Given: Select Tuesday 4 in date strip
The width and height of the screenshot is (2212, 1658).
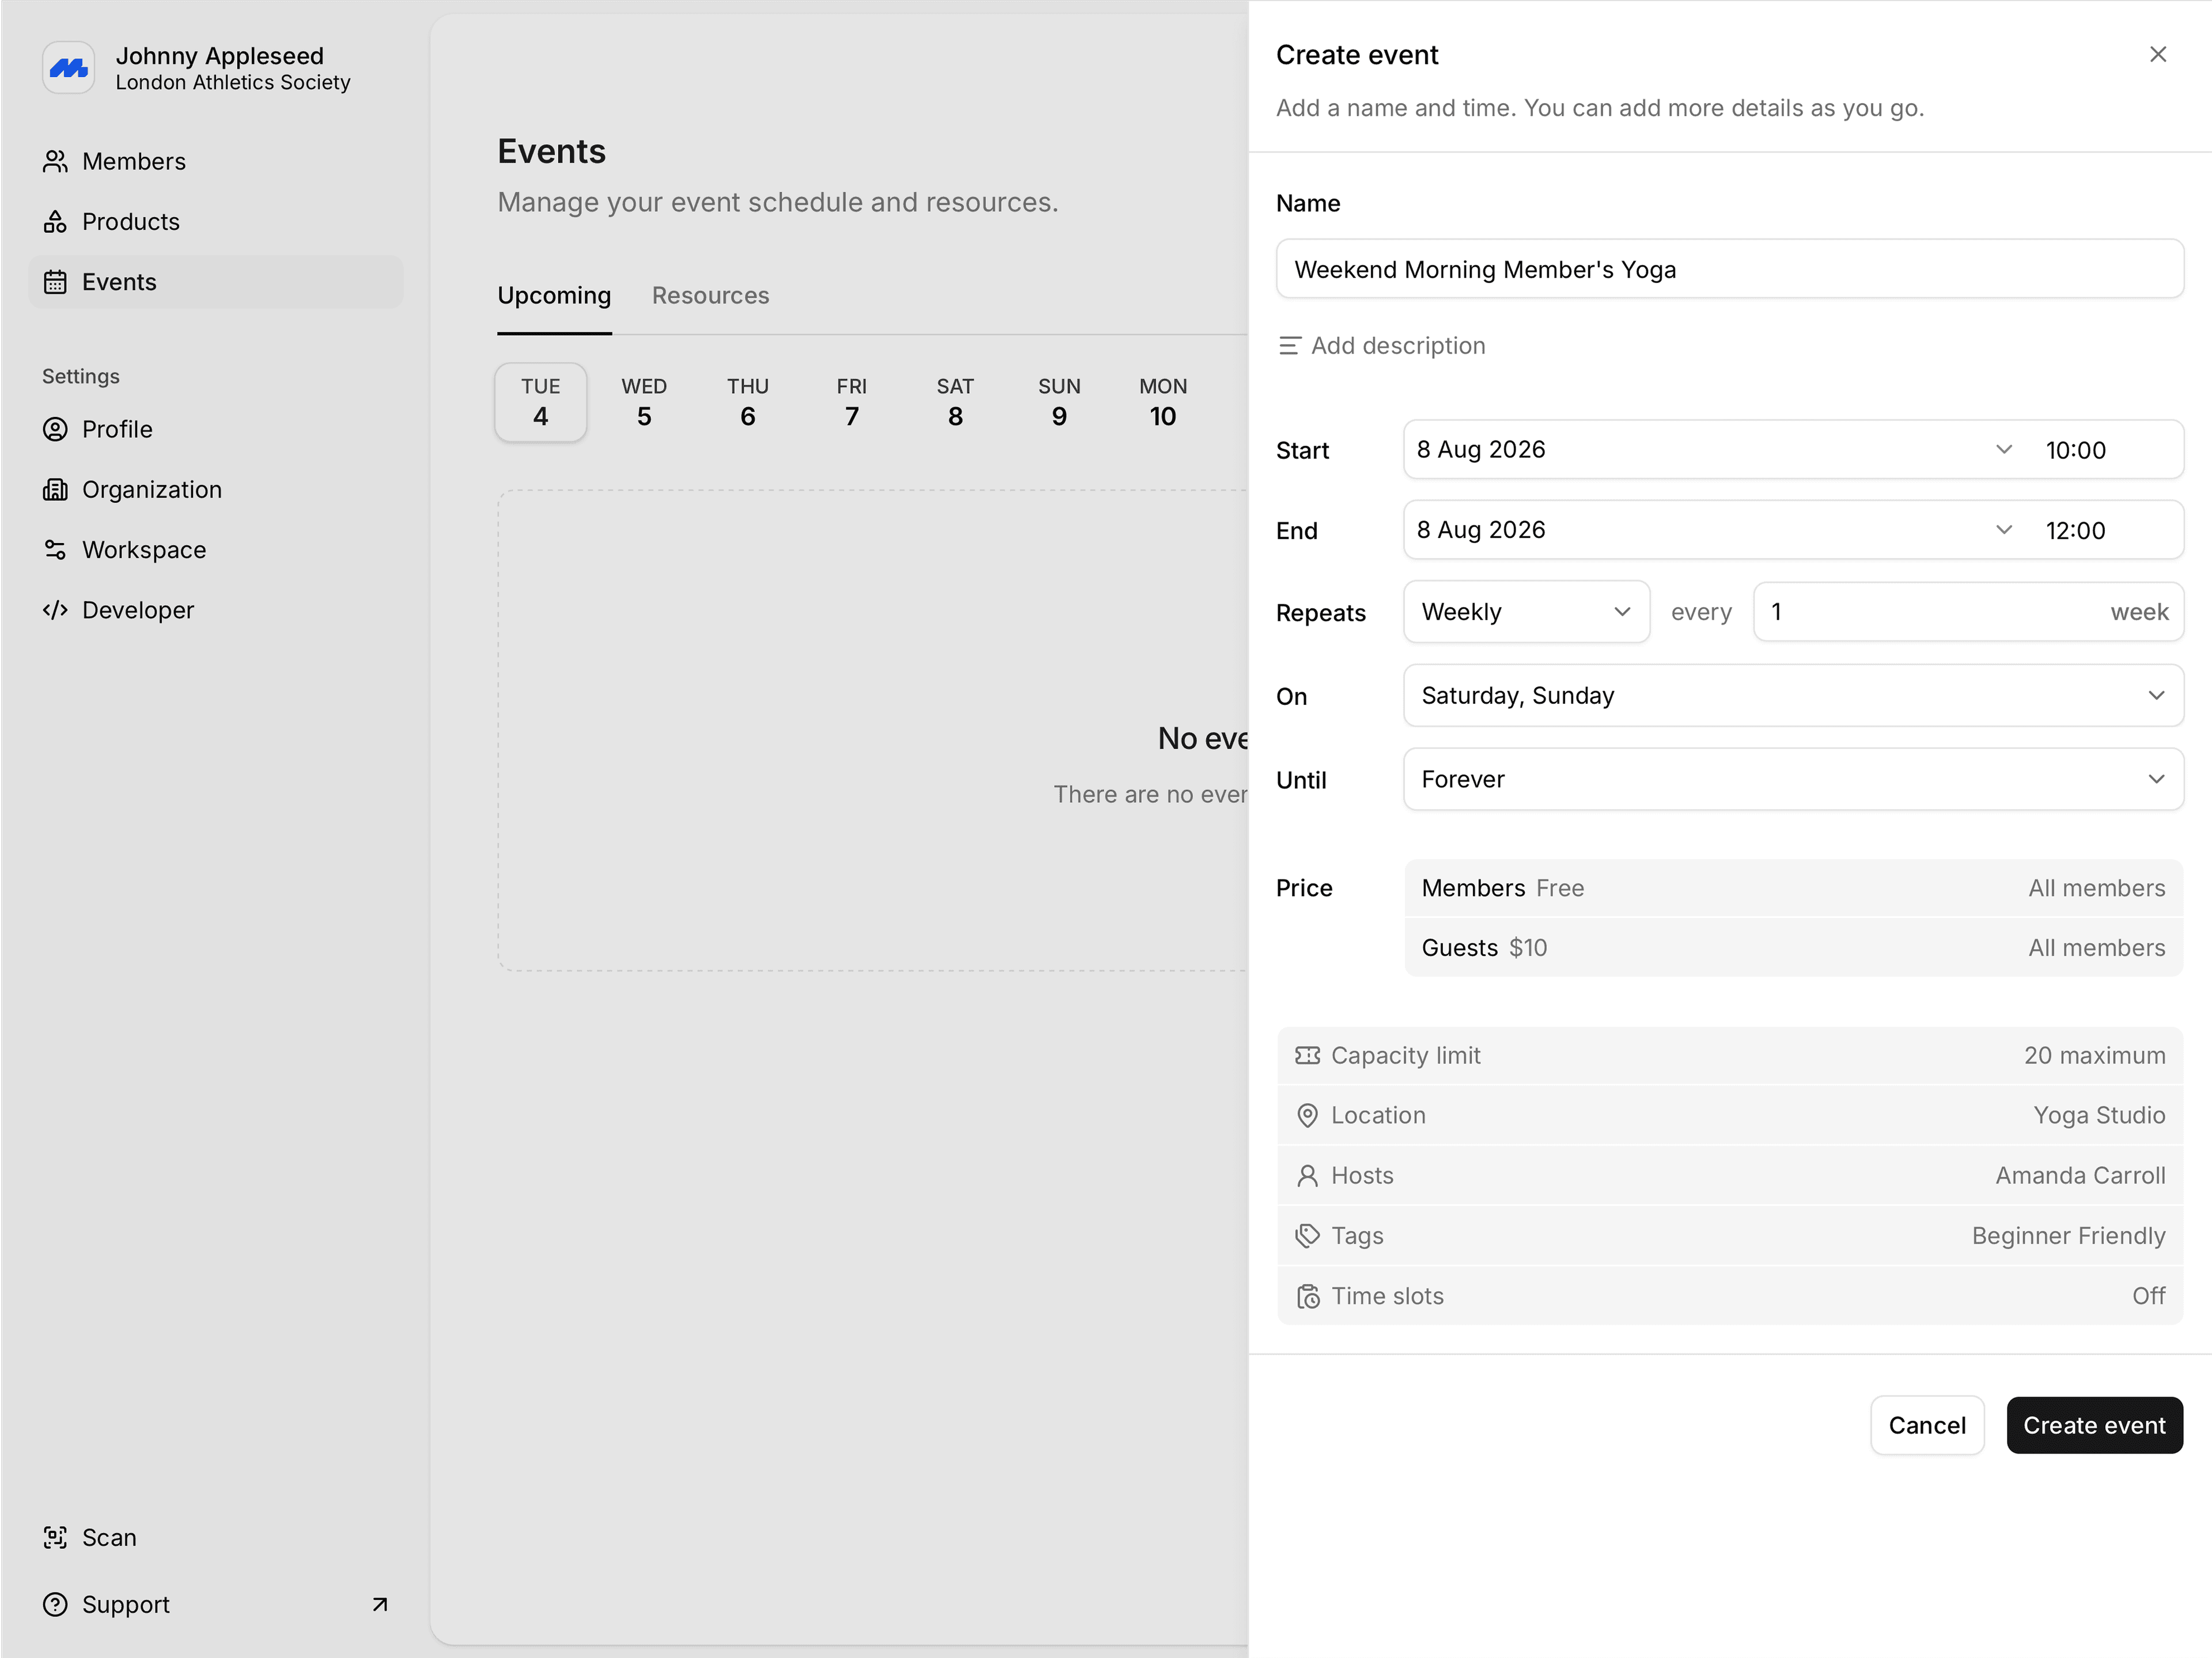Looking at the screenshot, I should [541, 402].
